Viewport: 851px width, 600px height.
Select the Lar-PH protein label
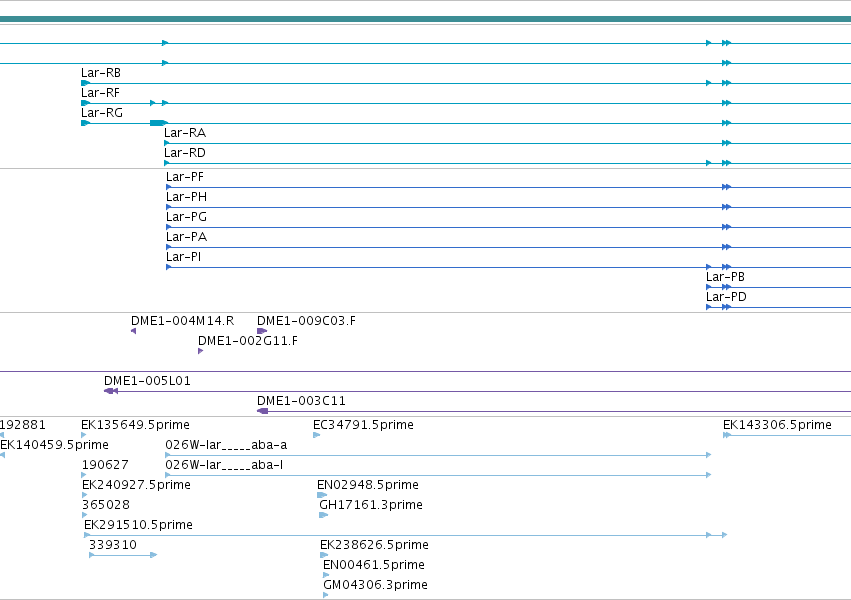(x=186, y=197)
